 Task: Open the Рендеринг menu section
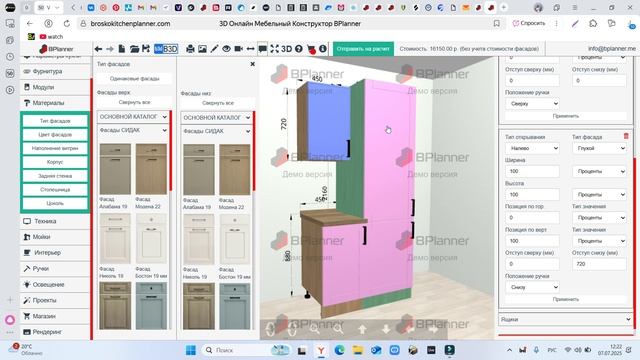point(55,332)
